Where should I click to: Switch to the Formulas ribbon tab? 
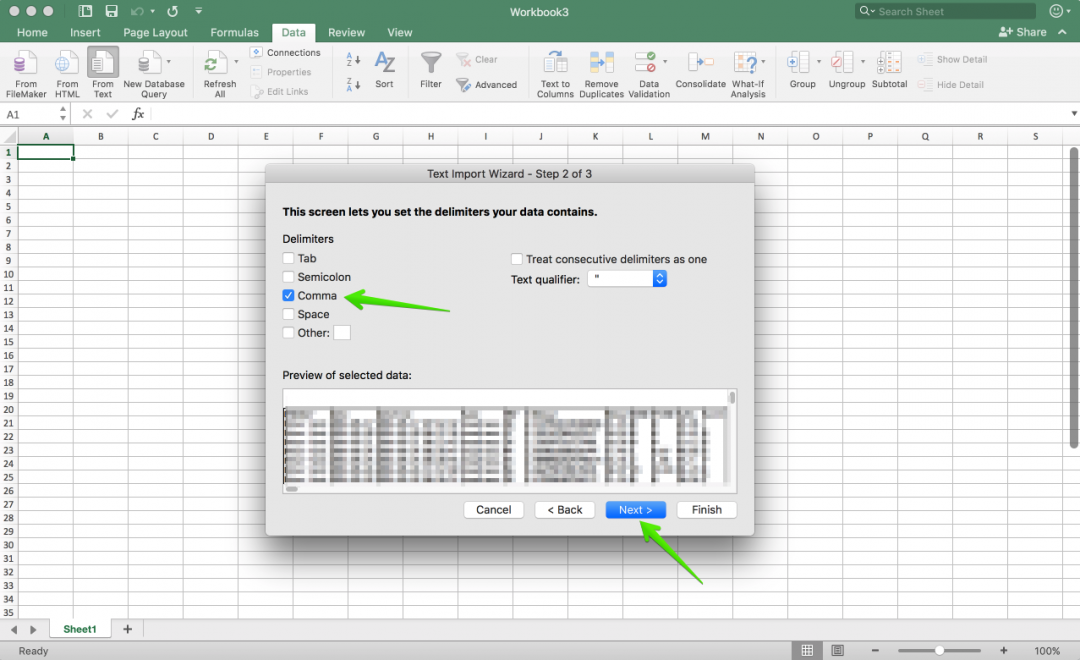[234, 32]
